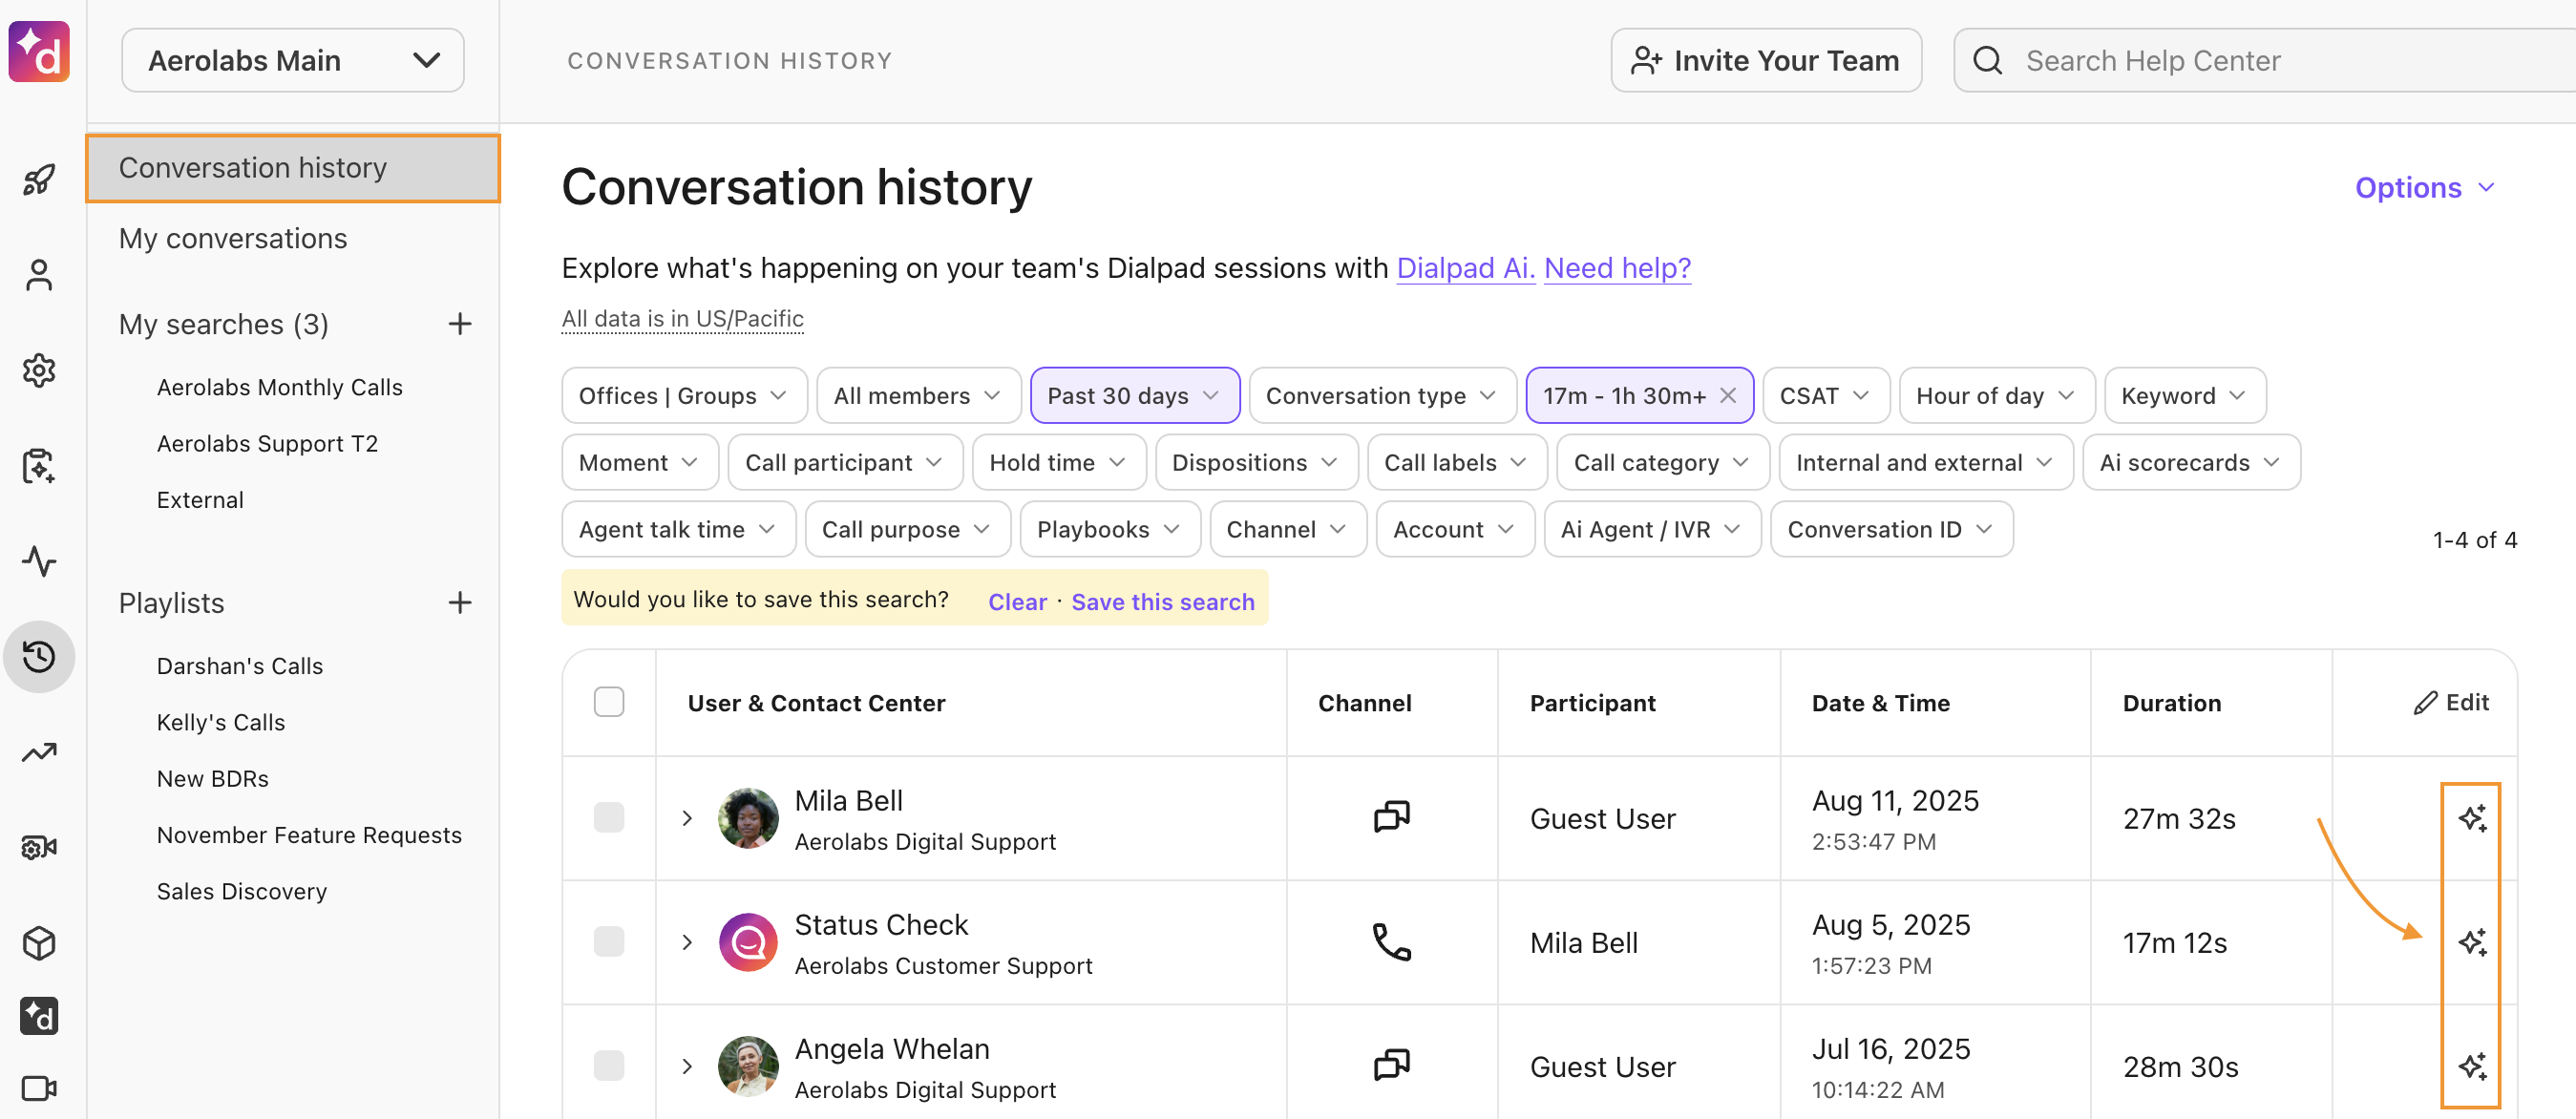Open the Hour of day filter
The height and width of the screenshot is (1119, 2576).
pyautogui.click(x=1996, y=396)
